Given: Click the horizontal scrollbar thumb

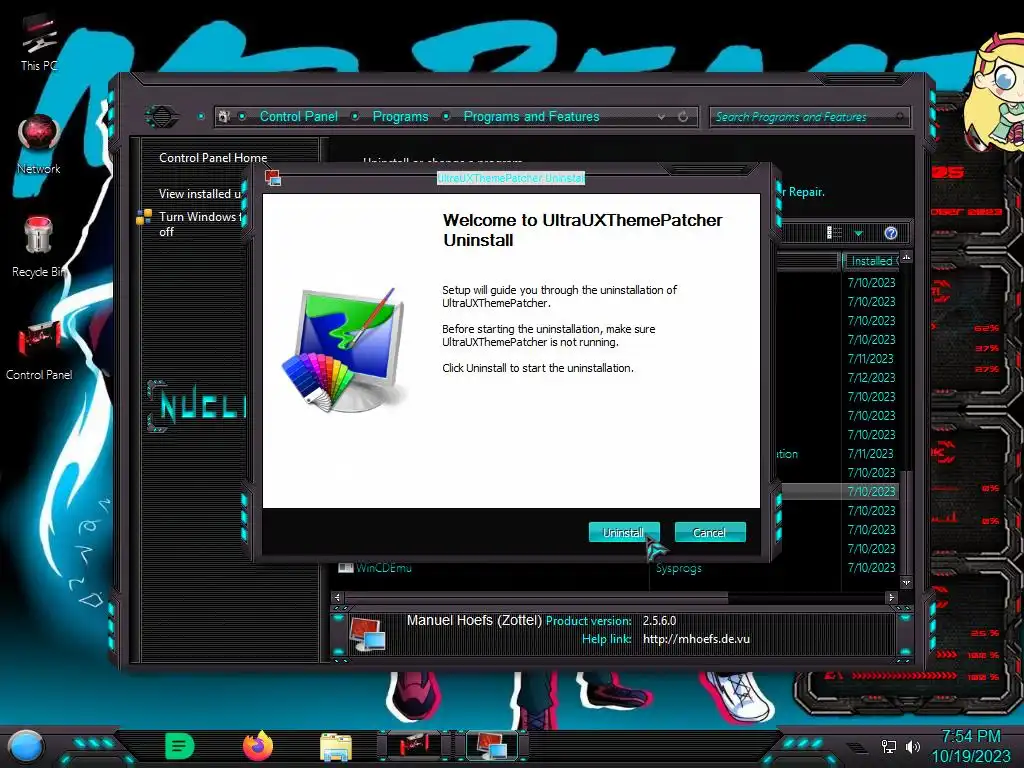Looking at the screenshot, I should click(536, 597).
